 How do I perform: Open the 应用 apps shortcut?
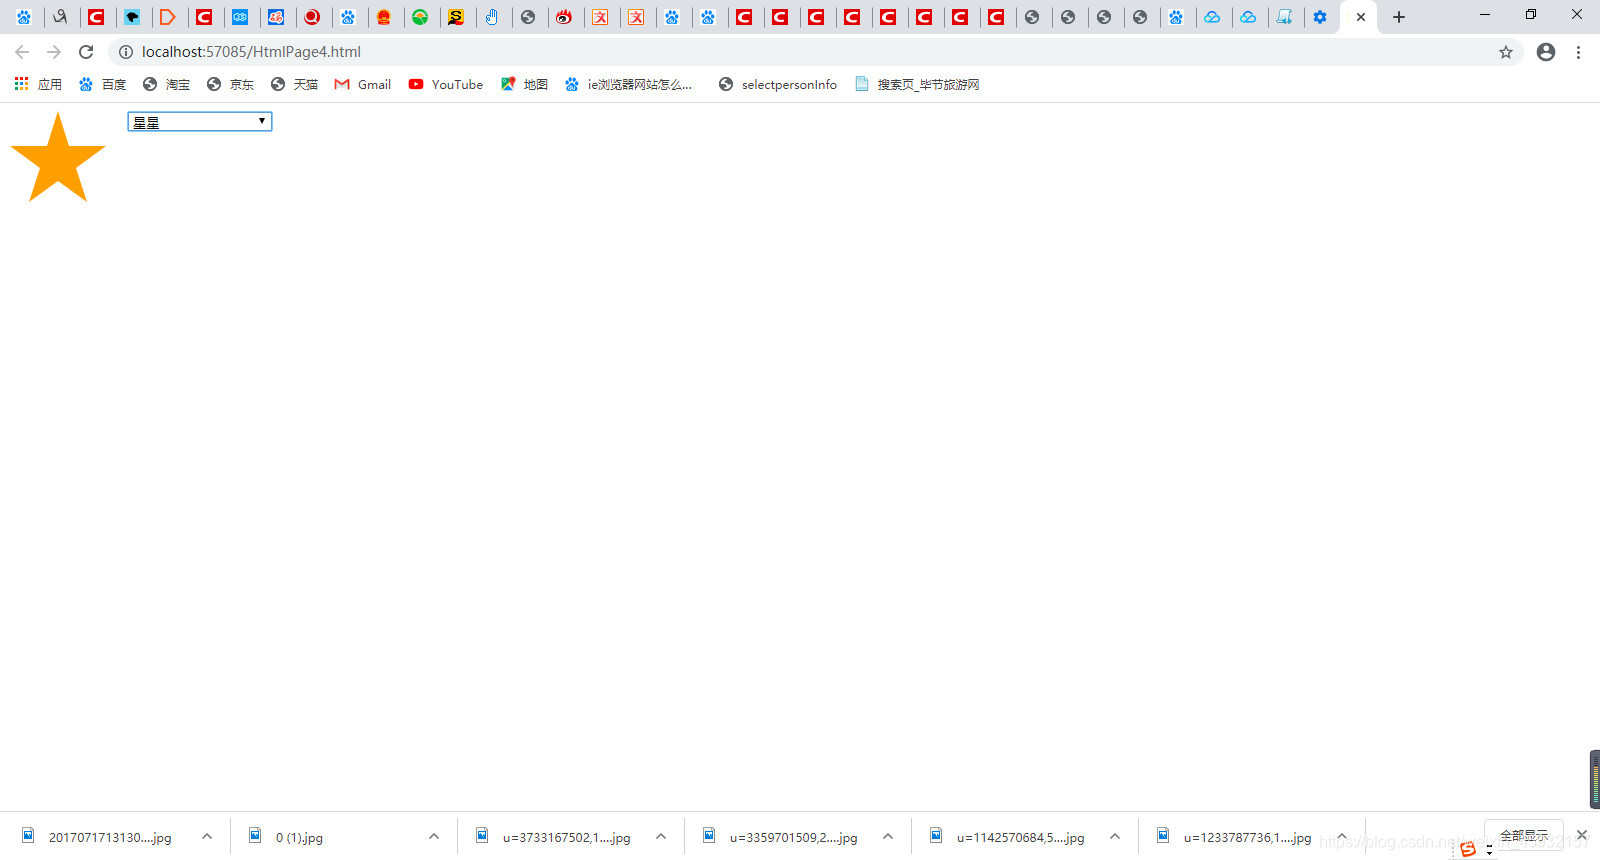[x=38, y=84]
